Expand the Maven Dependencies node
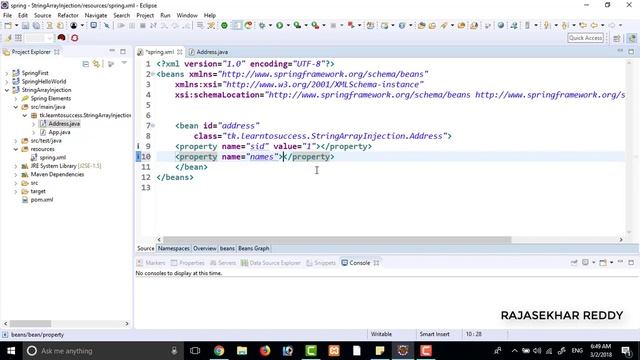This screenshot has height=360, width=640. [x=16, y=174]
